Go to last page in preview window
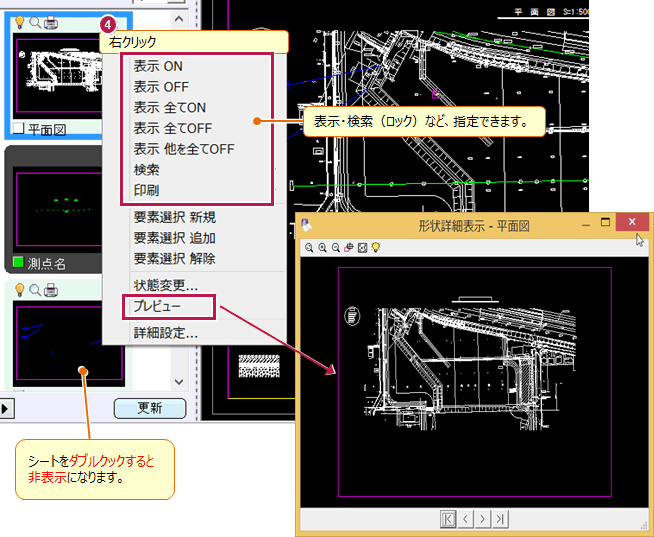Viewport: 654px width, 537px height. [500, 519]
